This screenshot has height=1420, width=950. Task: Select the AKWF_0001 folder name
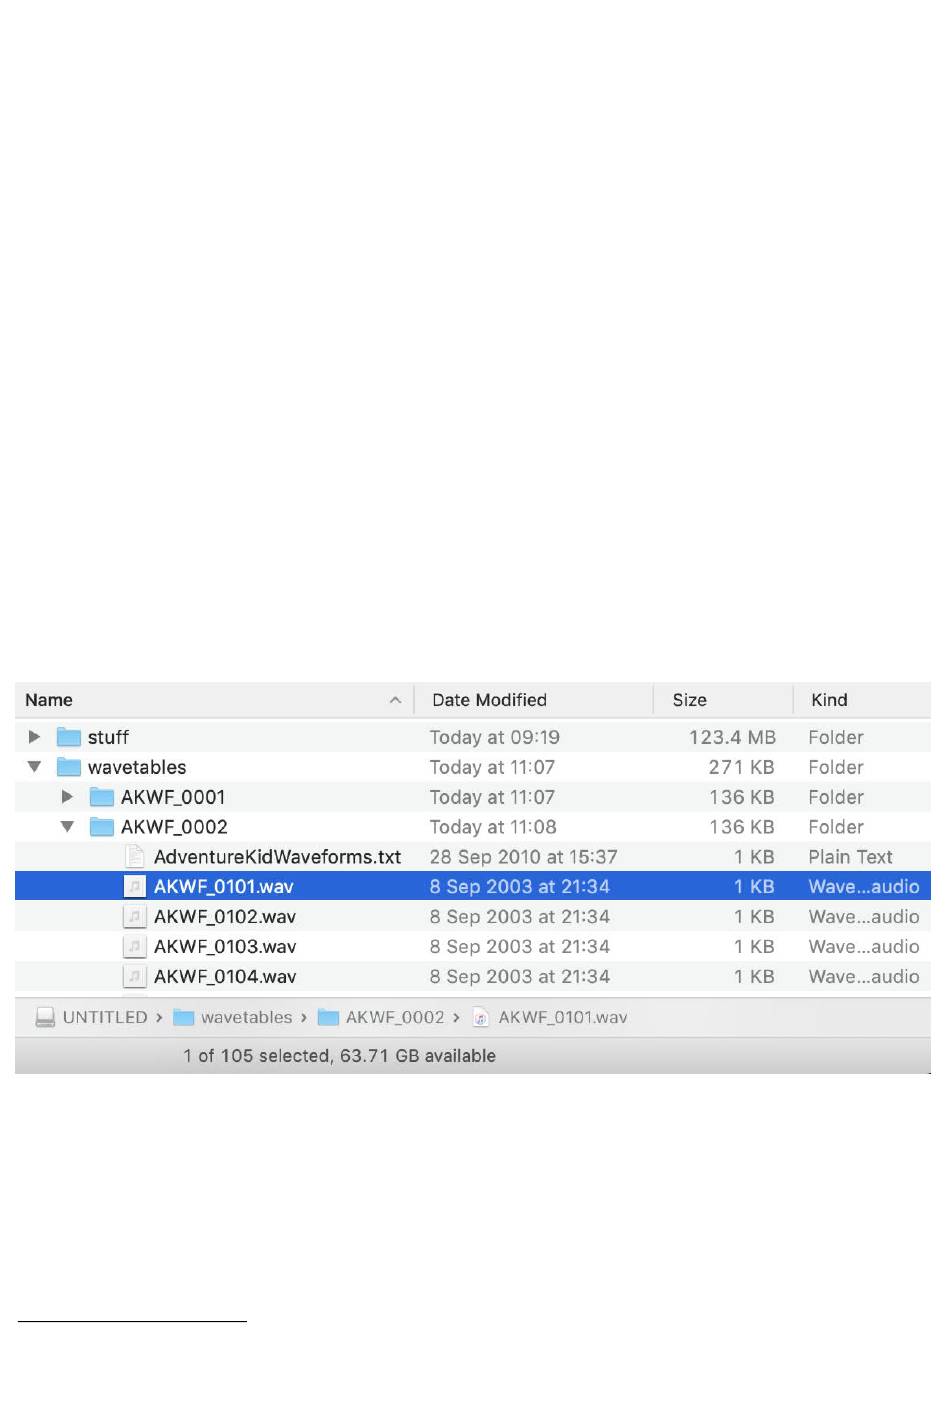pos(173,797)
